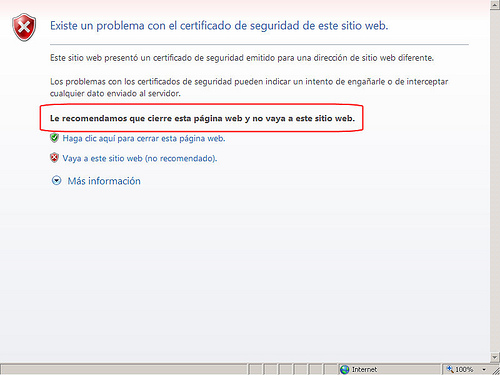Click Vaya a este sitio web (no recomendado)
Screen dimensions: 500x375
140,158
